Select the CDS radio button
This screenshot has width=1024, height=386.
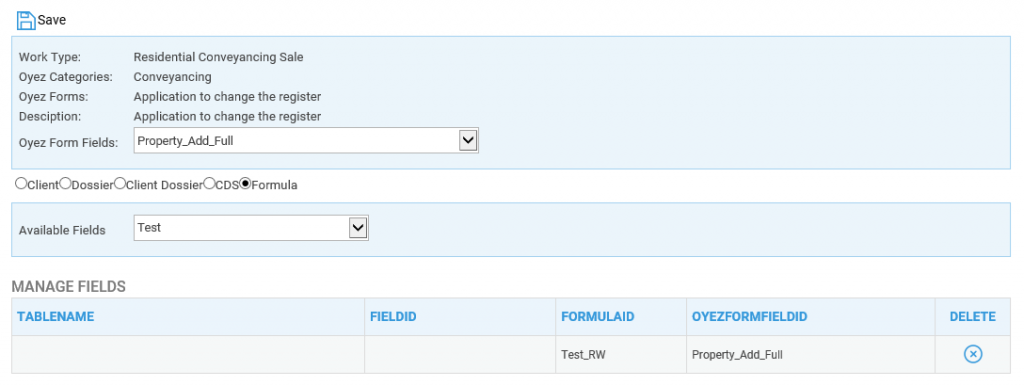(209, 184)
